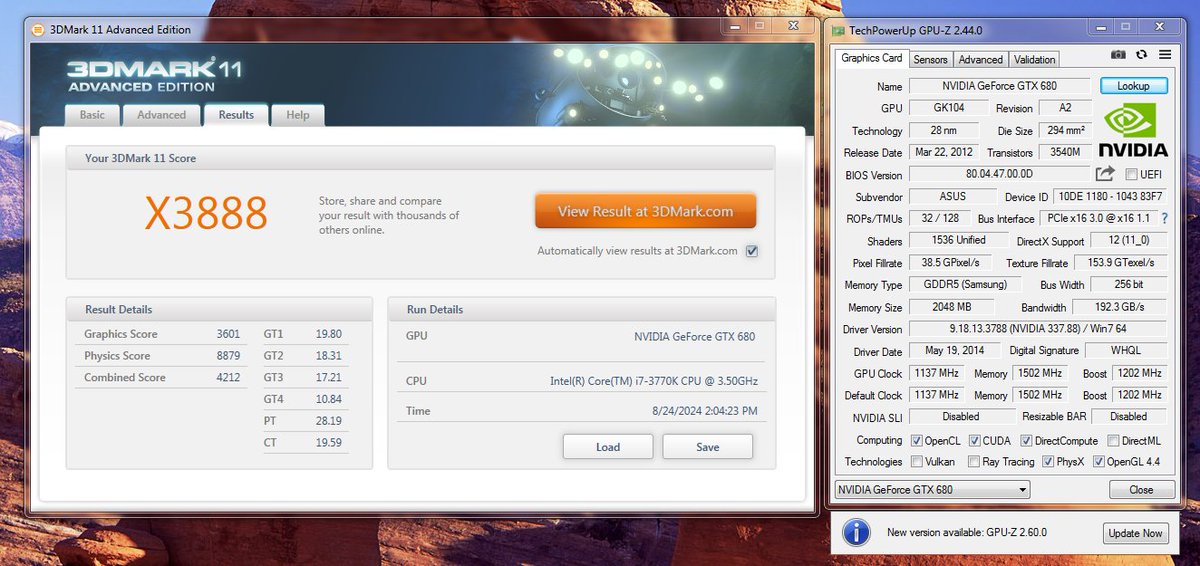The image size is (1200, 566).
Task: Toggle the OpenCL checkbox
Action: pyautogui.click(x=916, y=441)
